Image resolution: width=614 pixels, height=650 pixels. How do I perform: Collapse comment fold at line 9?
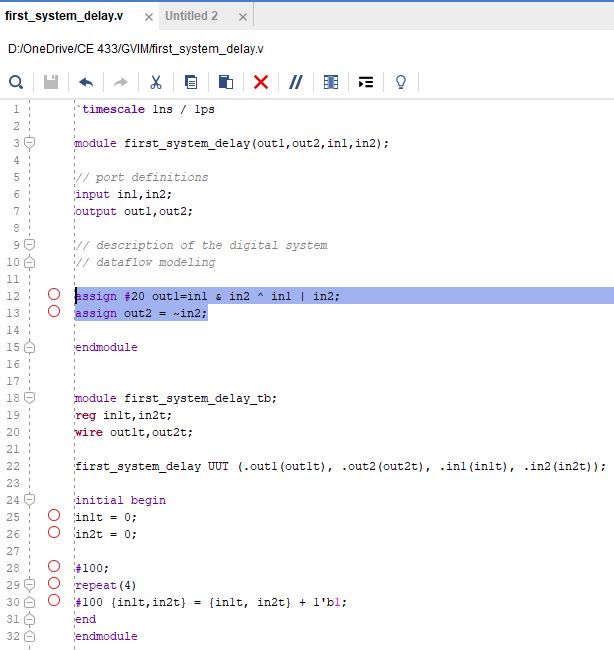tap(29, 245)
